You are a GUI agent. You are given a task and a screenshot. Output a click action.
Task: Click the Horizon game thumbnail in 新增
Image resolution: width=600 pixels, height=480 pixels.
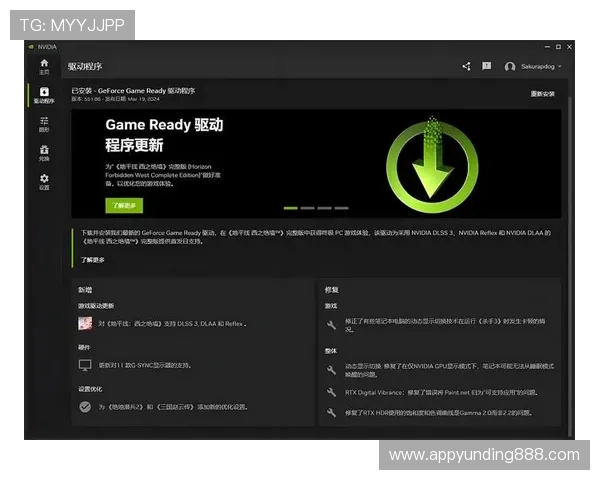pyautogui.click(x=85, y=323)
